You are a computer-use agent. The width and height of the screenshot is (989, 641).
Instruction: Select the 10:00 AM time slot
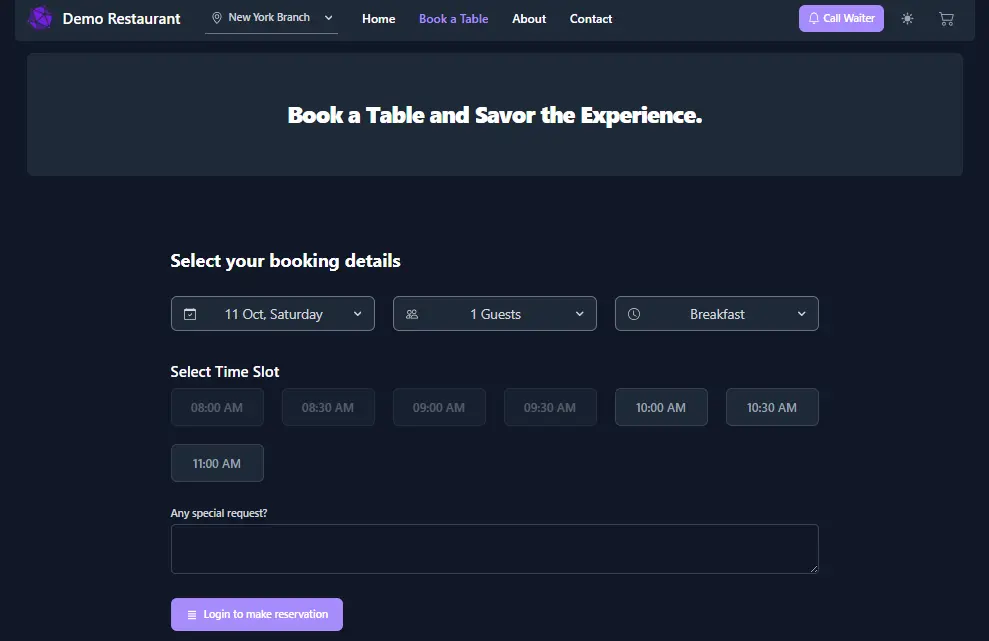pos(661,407)
